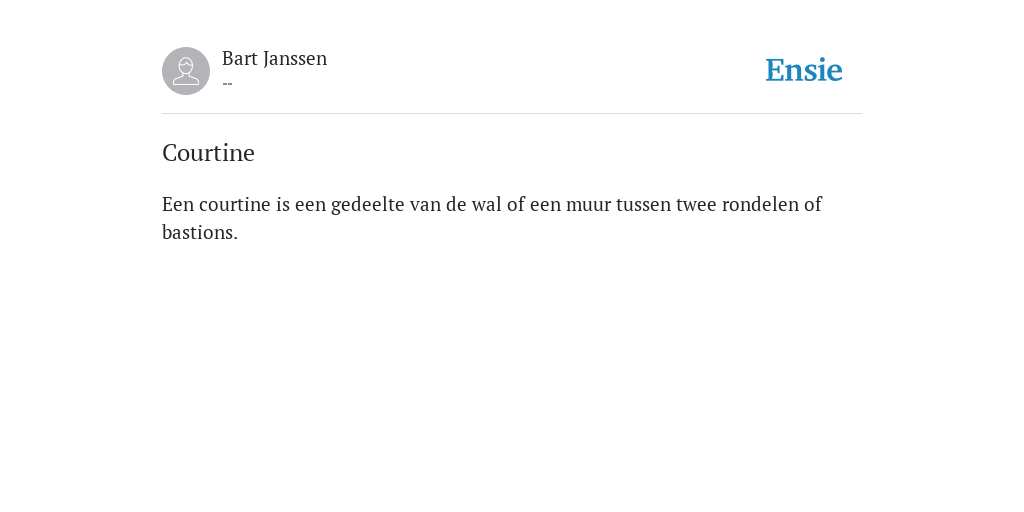Screen dimensions: 1024x512
Task: Click the letter 'E' of the Ensie logo
Action: pyautogui.click(x=775, y=70)
